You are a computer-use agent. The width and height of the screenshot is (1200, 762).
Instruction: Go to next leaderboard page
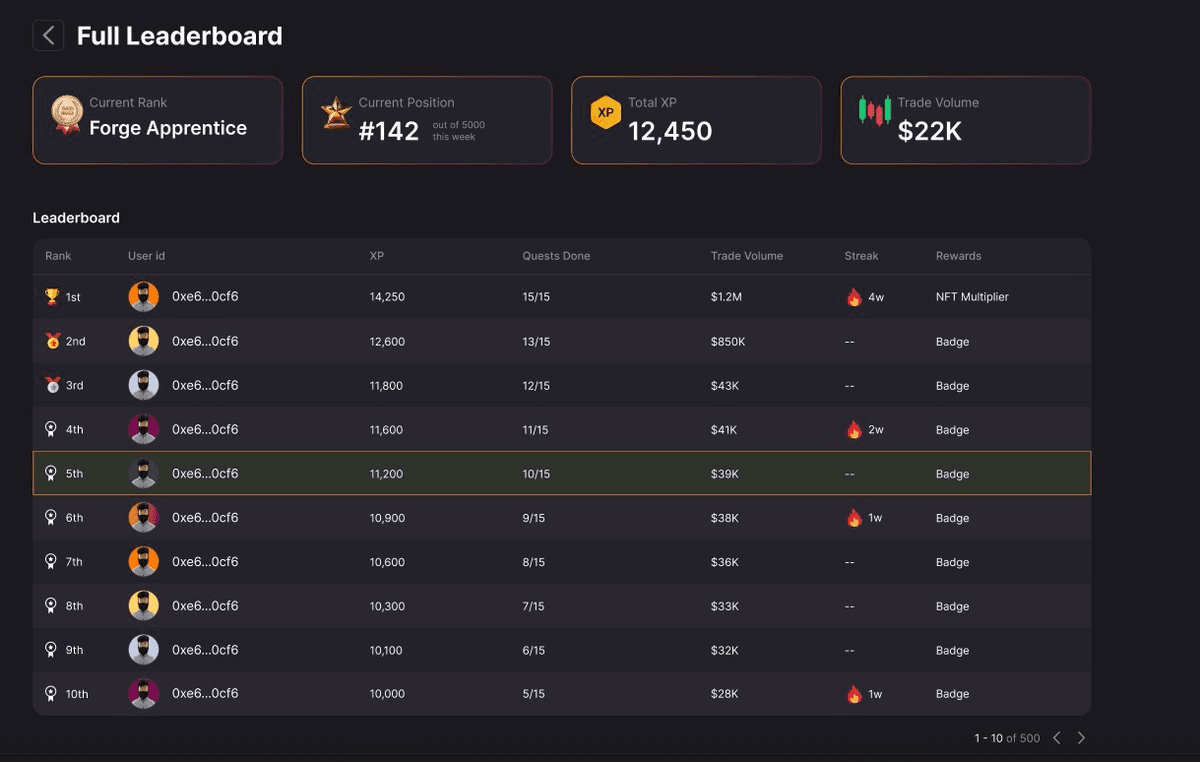point(1081,738)
